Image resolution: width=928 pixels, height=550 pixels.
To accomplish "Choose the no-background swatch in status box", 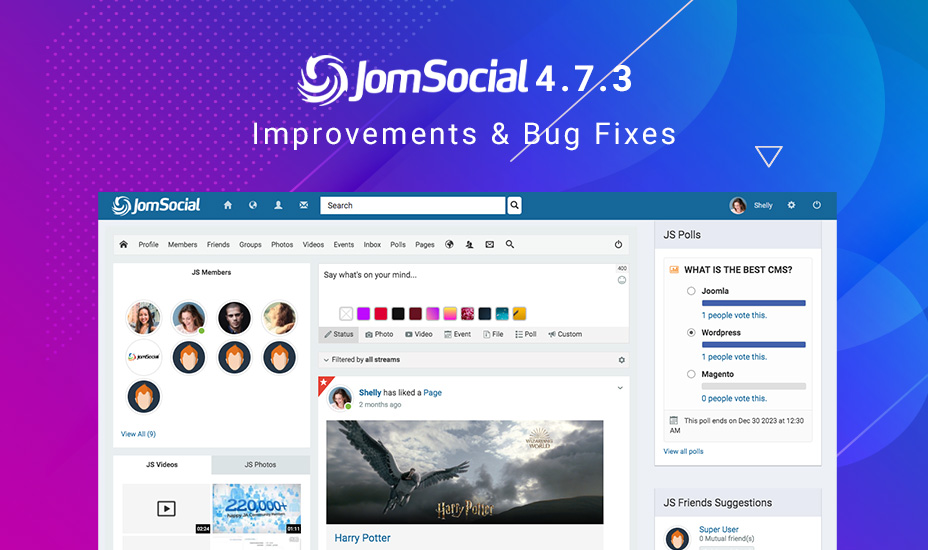I will pos(346,314).
